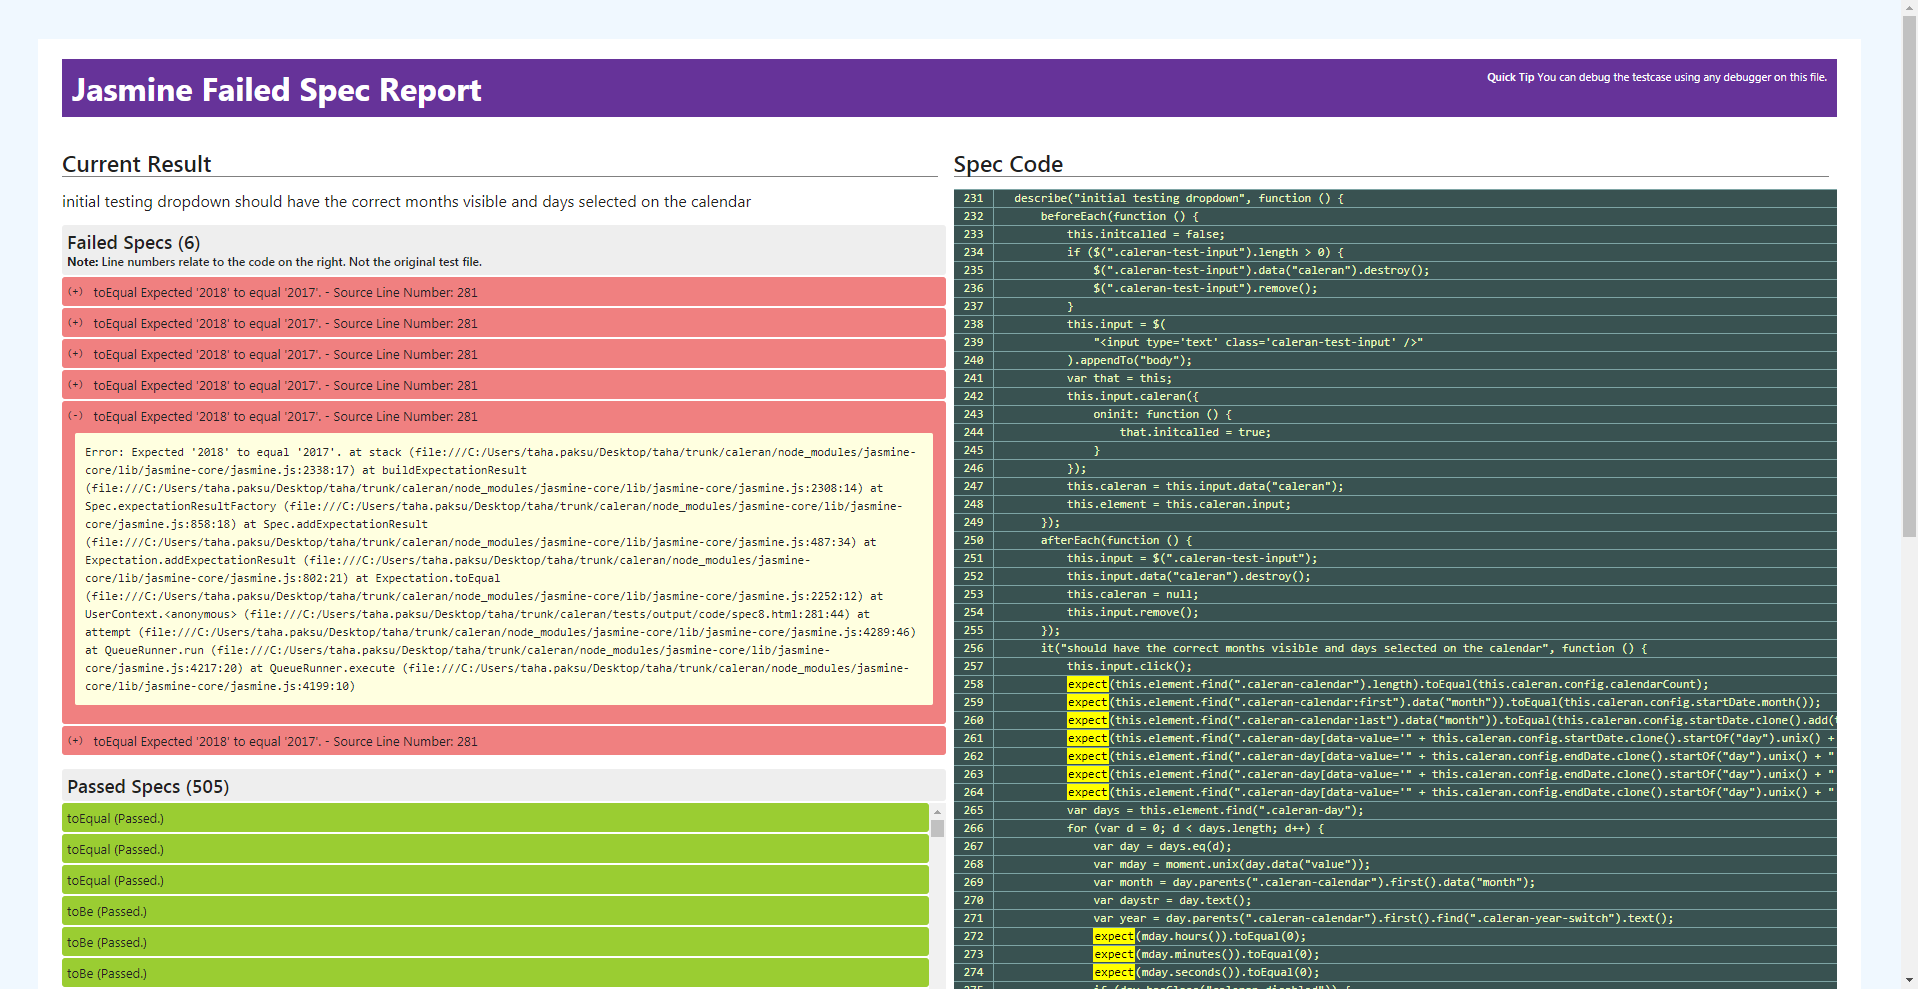This screenshot has width=1918, height=989.
Task: Click the passed specs list scrollbar thumb
Action: tap(937, 828)
